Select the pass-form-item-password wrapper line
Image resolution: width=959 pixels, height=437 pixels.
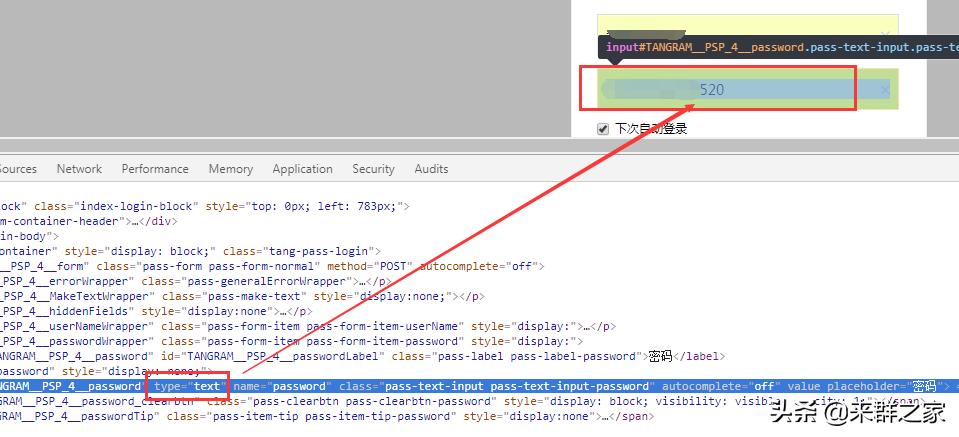tap(292, 341)
